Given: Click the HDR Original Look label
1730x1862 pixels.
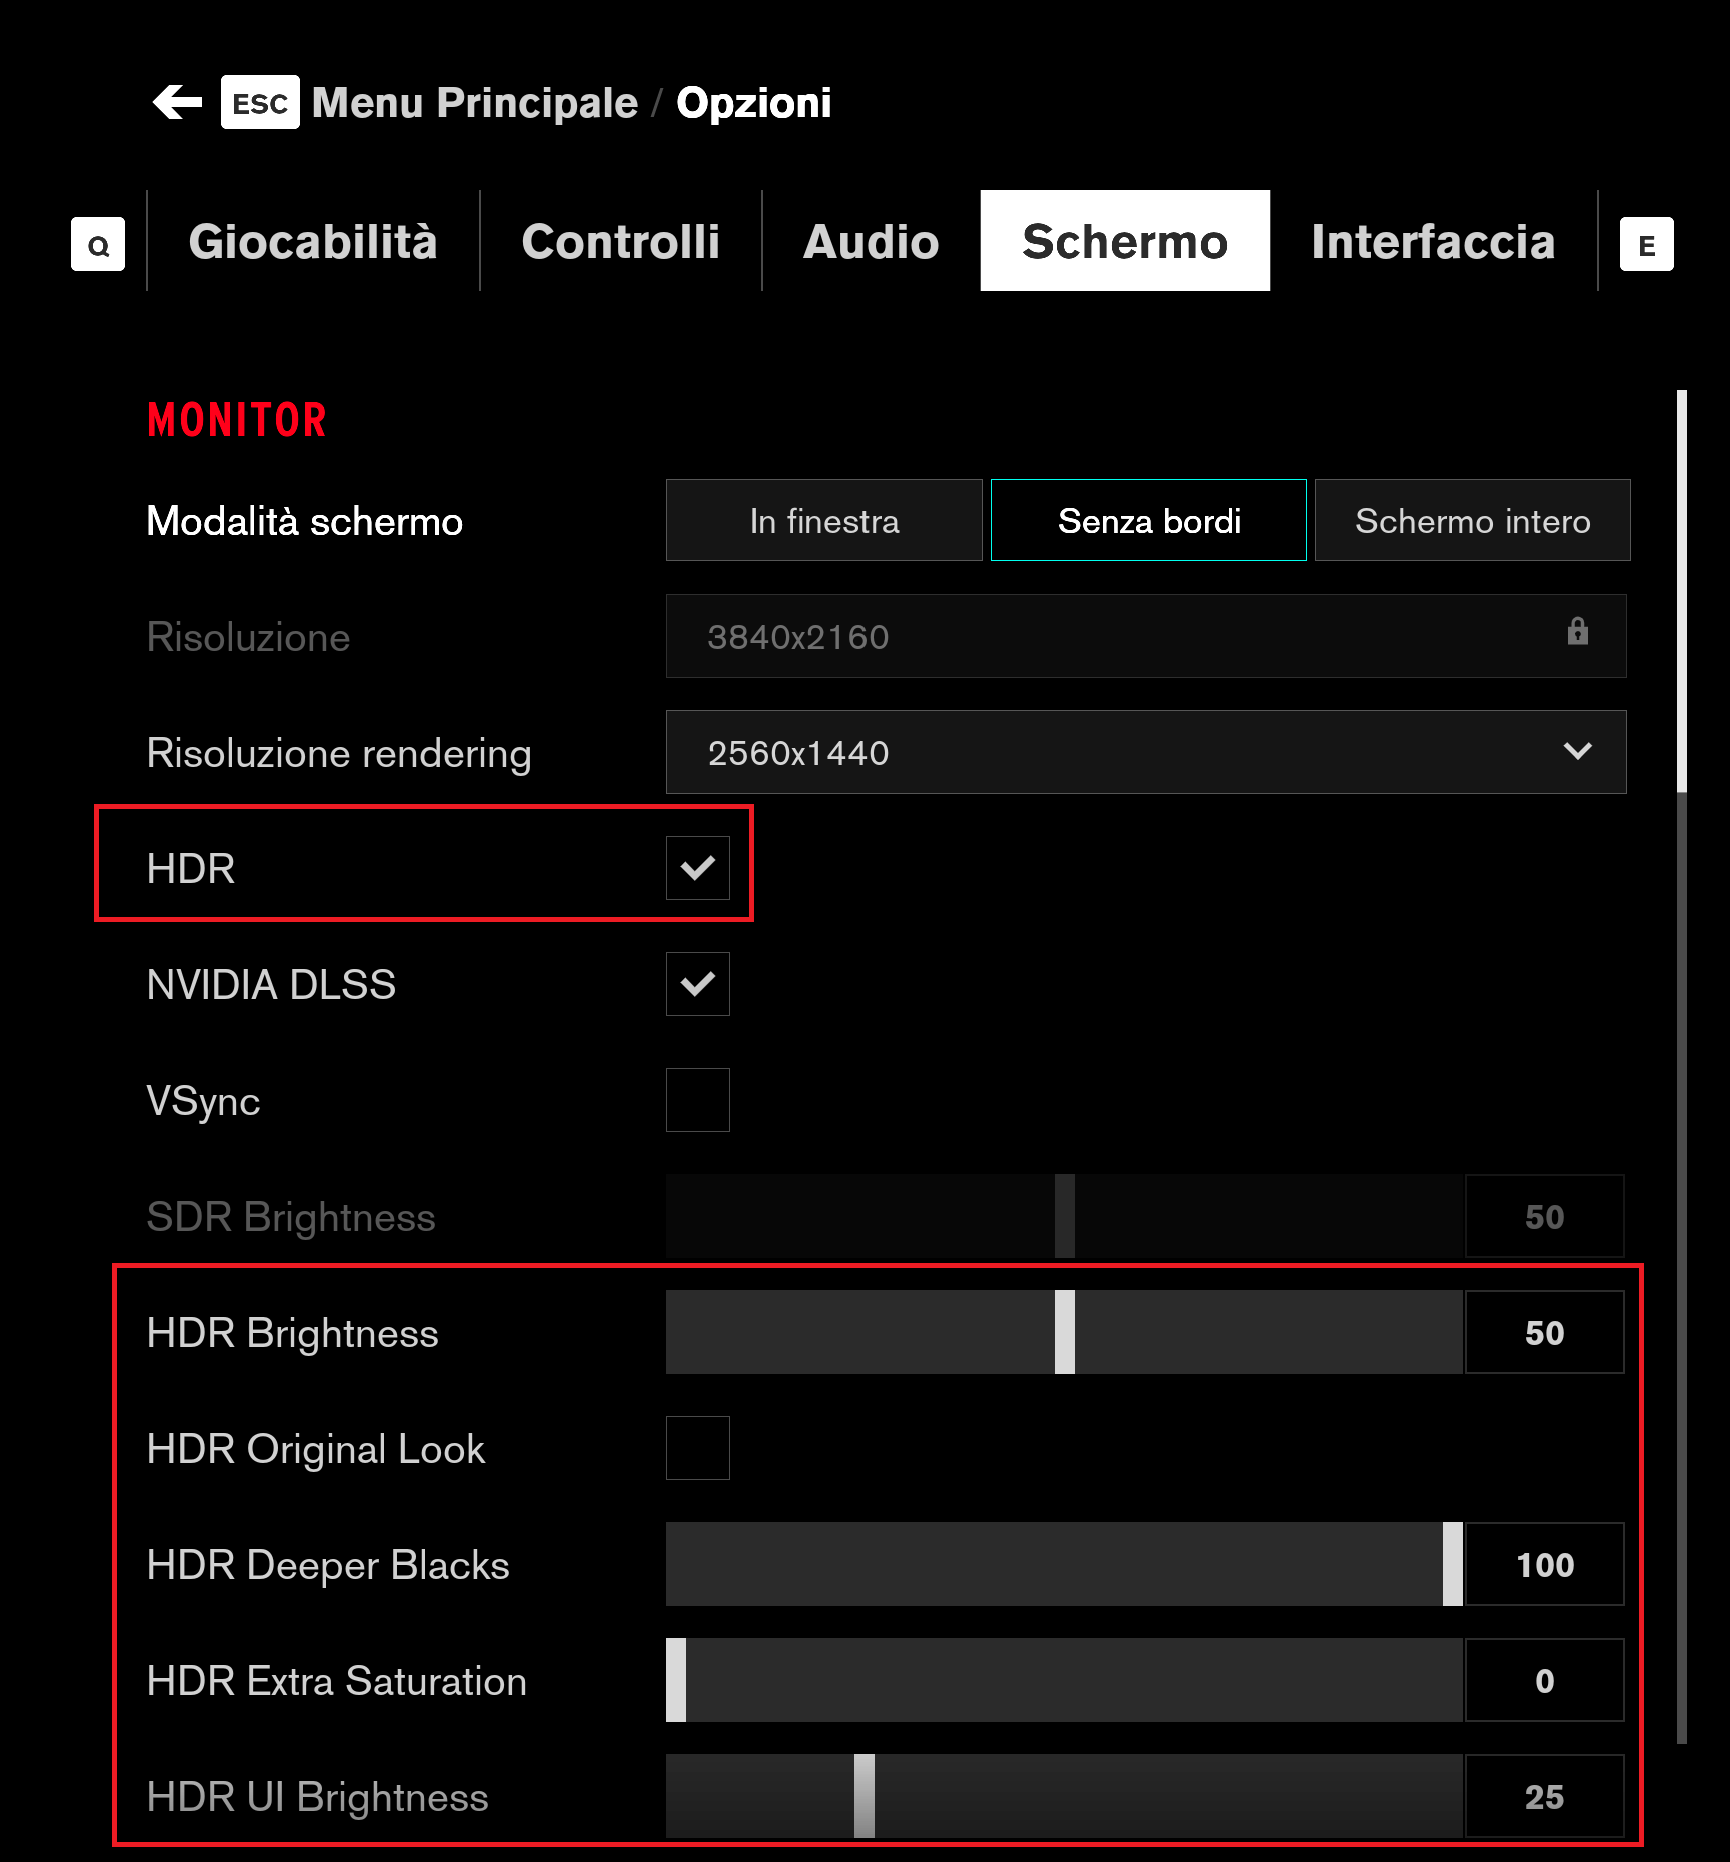Looking at the screenshot, I should pyautogui.click(x=315, y=1449).
